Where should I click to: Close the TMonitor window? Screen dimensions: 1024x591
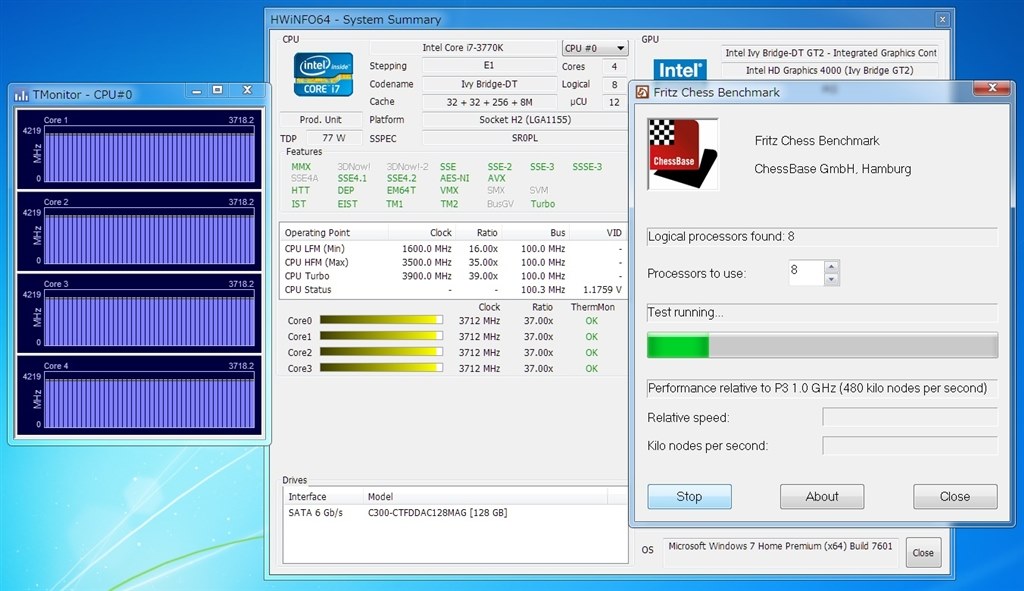(247, 90)
